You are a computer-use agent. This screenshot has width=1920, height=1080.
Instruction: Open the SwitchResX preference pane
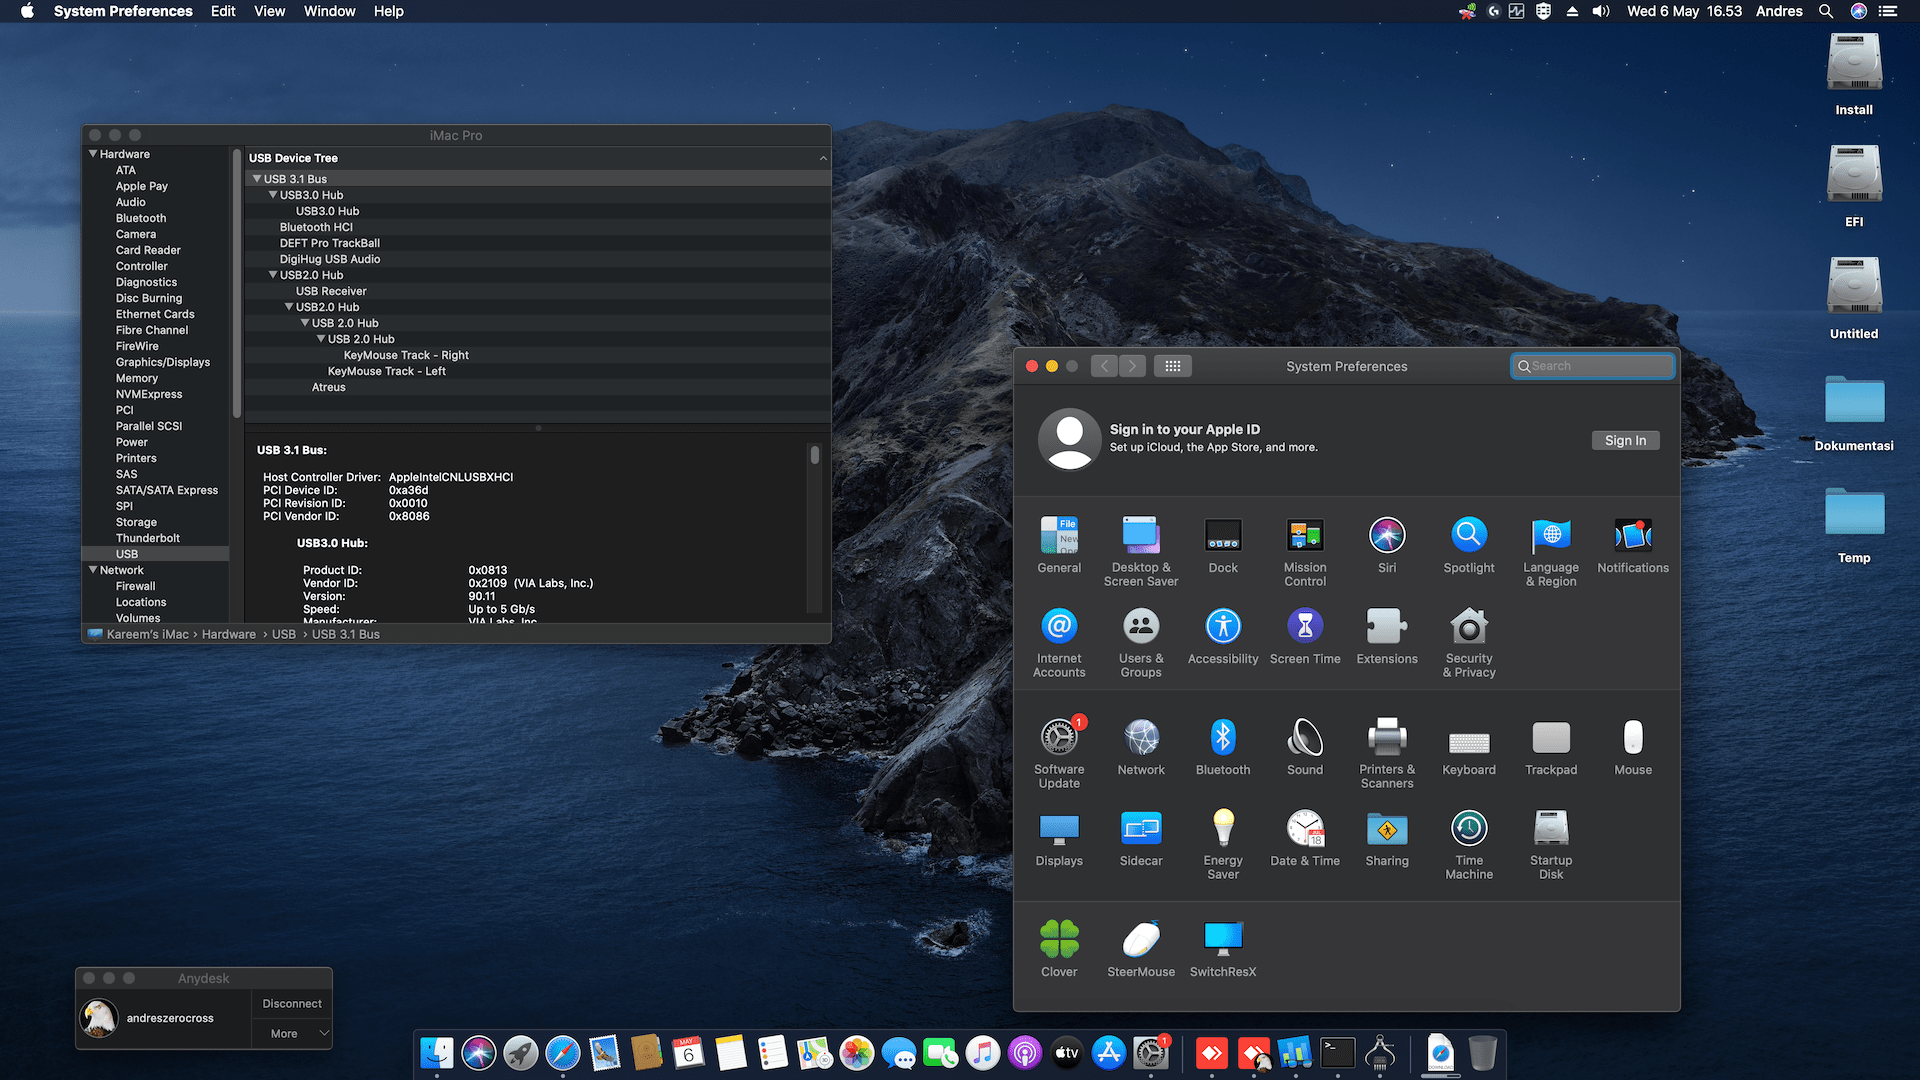click(x=1223, y=949)
